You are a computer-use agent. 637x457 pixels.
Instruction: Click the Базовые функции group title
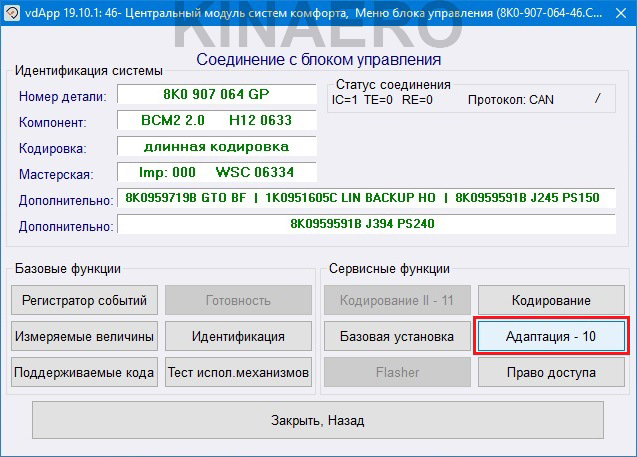coord(68,269)
